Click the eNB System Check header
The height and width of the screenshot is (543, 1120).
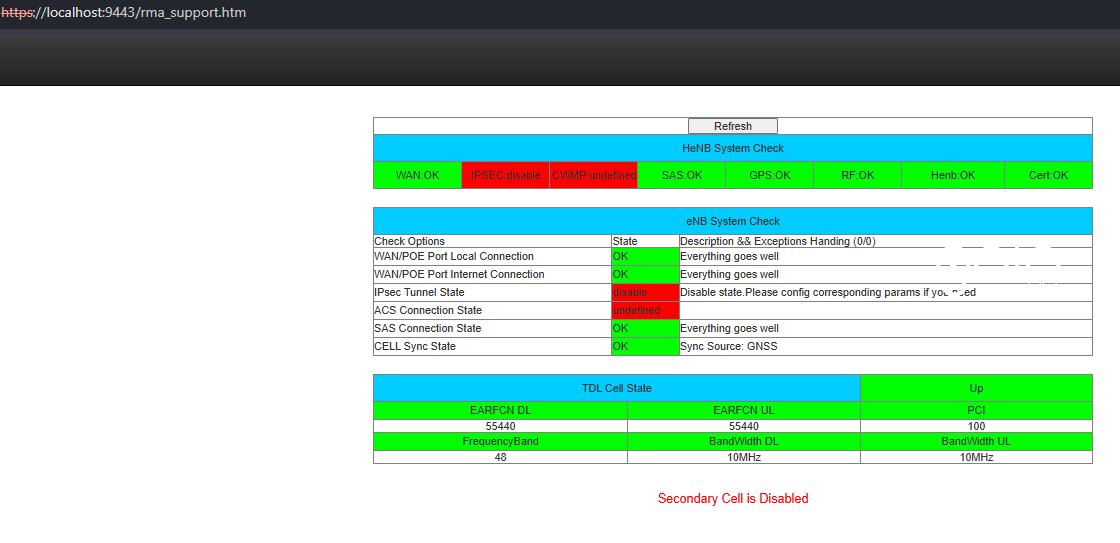(732, 221)
